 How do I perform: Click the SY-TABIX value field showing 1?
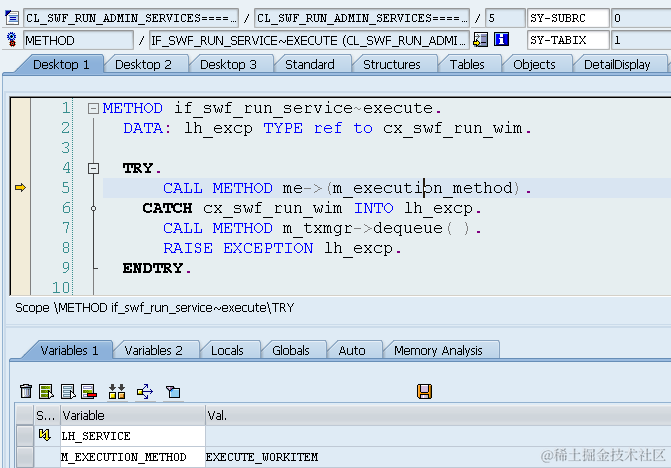point(641,40)
